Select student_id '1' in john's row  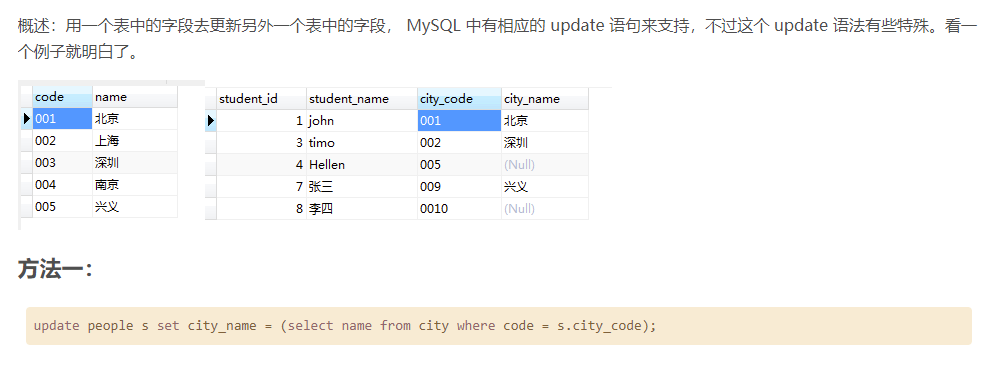point(262,121)
